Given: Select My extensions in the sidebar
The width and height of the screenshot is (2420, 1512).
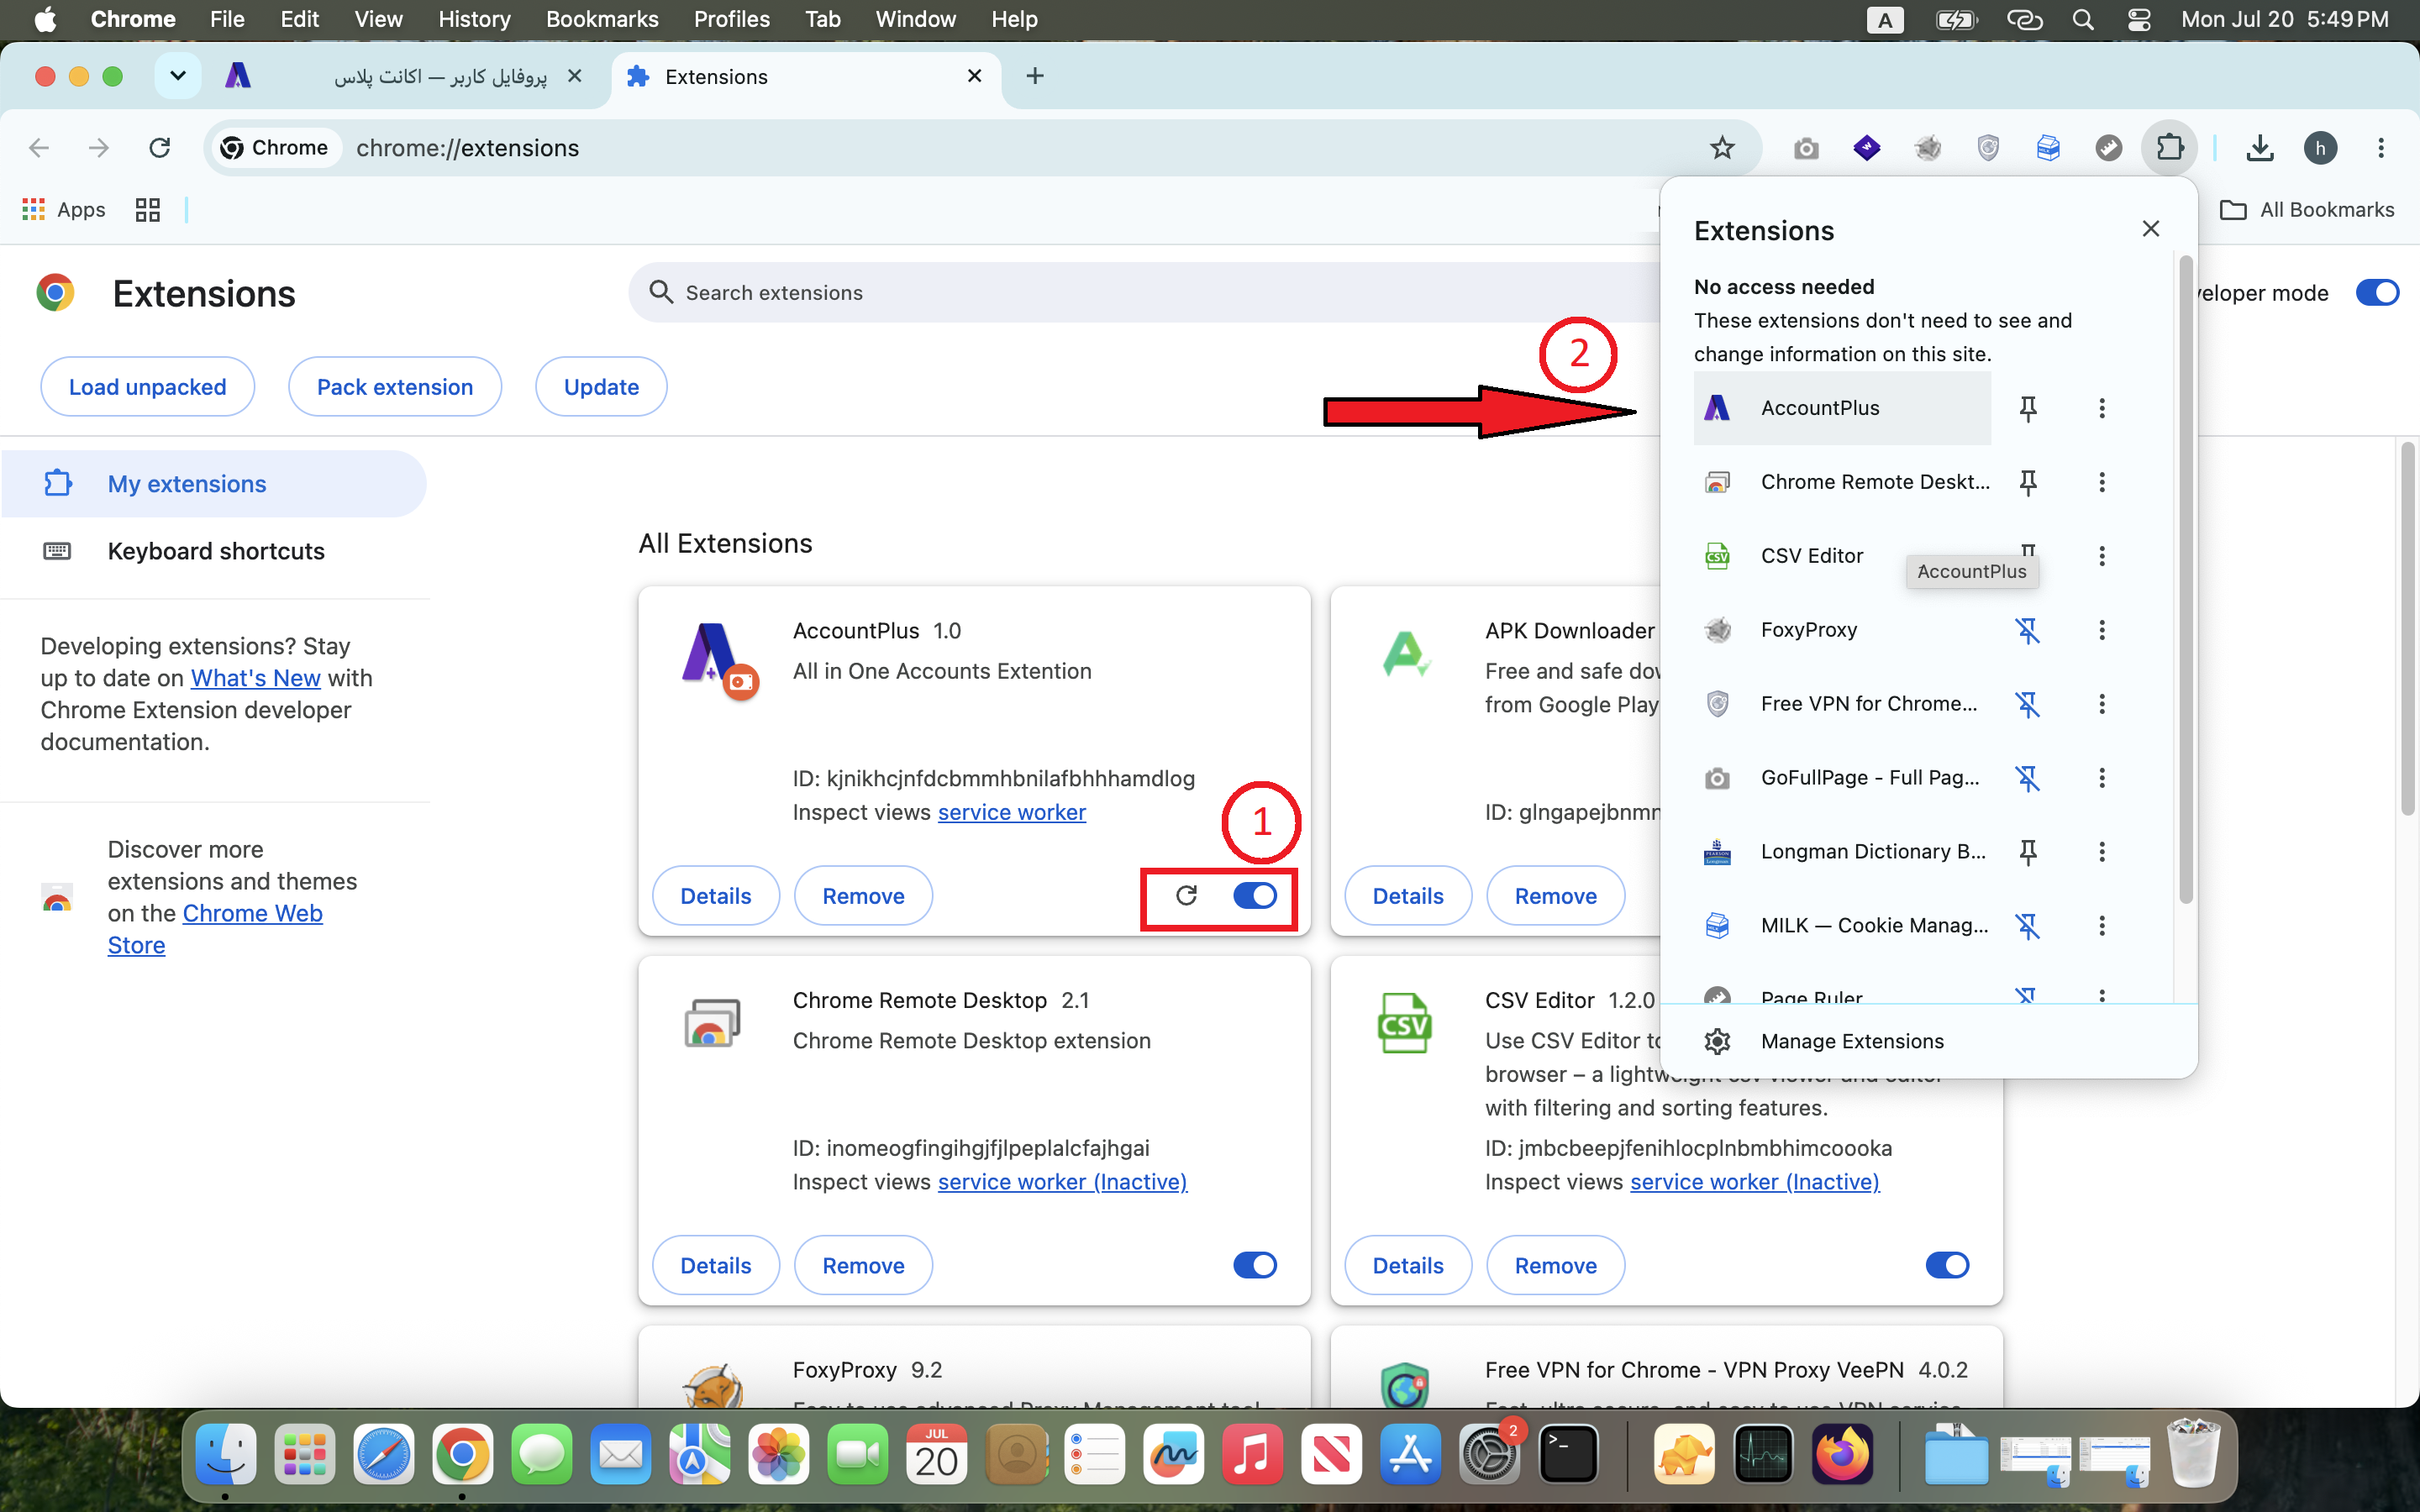Looking at the screenshot, I should click(214, 484).
